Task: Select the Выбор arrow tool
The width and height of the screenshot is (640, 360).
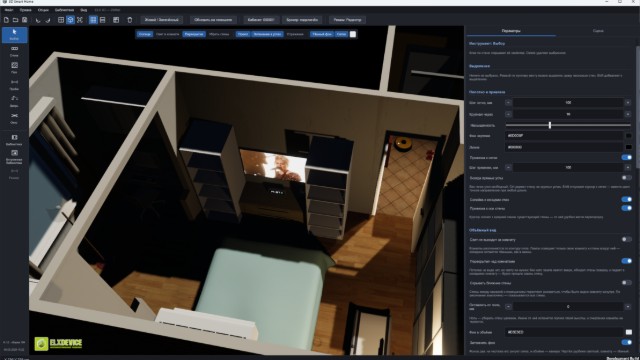Action: (x=14, y=35)
